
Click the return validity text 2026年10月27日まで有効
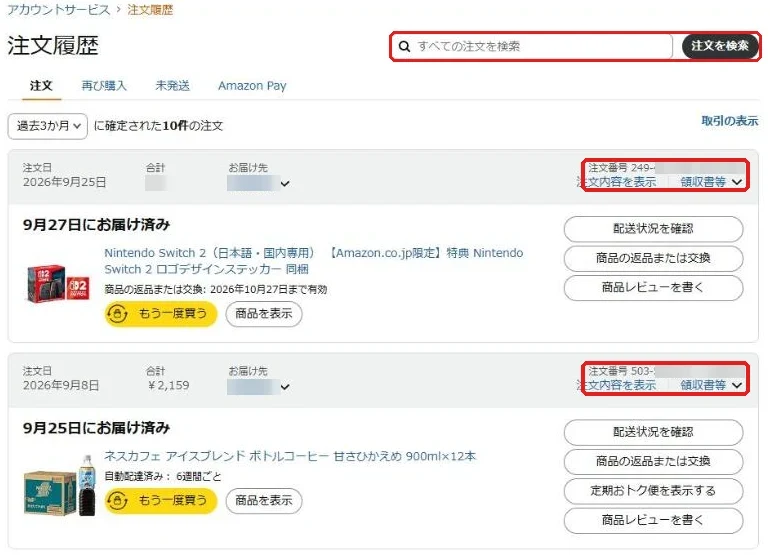(x=268, y=289)
